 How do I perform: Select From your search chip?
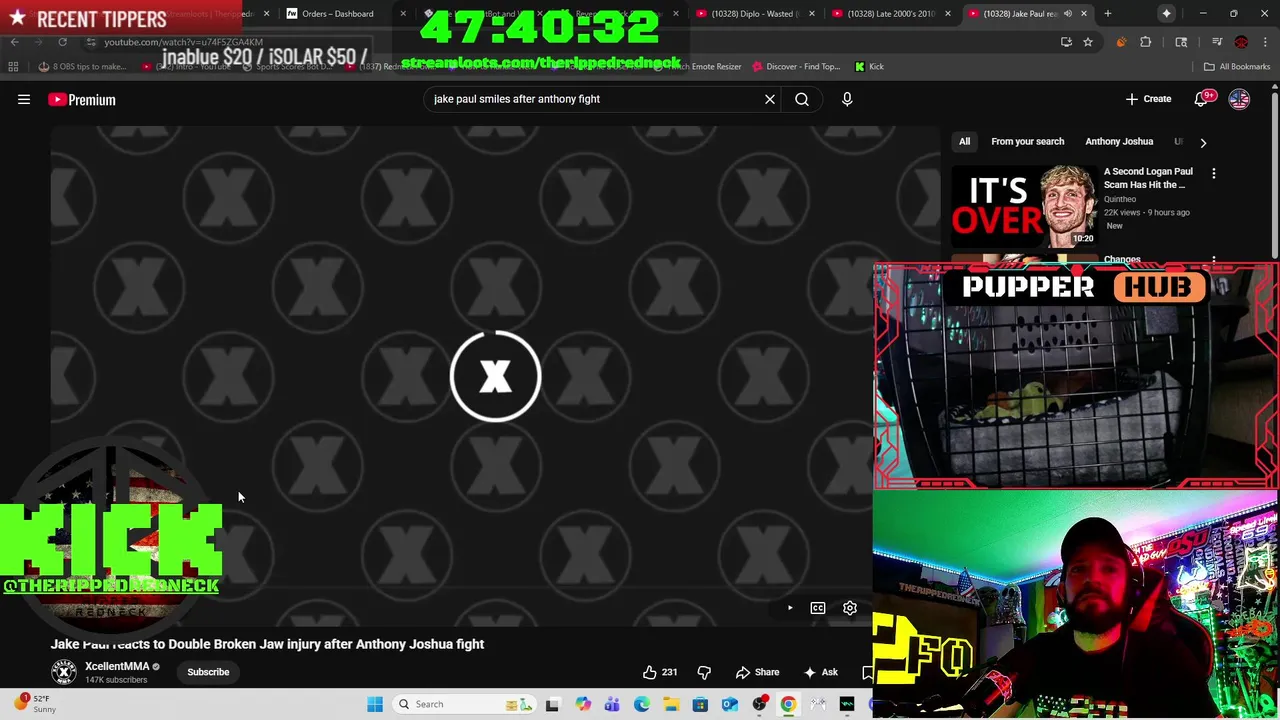tap(1027, 142)
